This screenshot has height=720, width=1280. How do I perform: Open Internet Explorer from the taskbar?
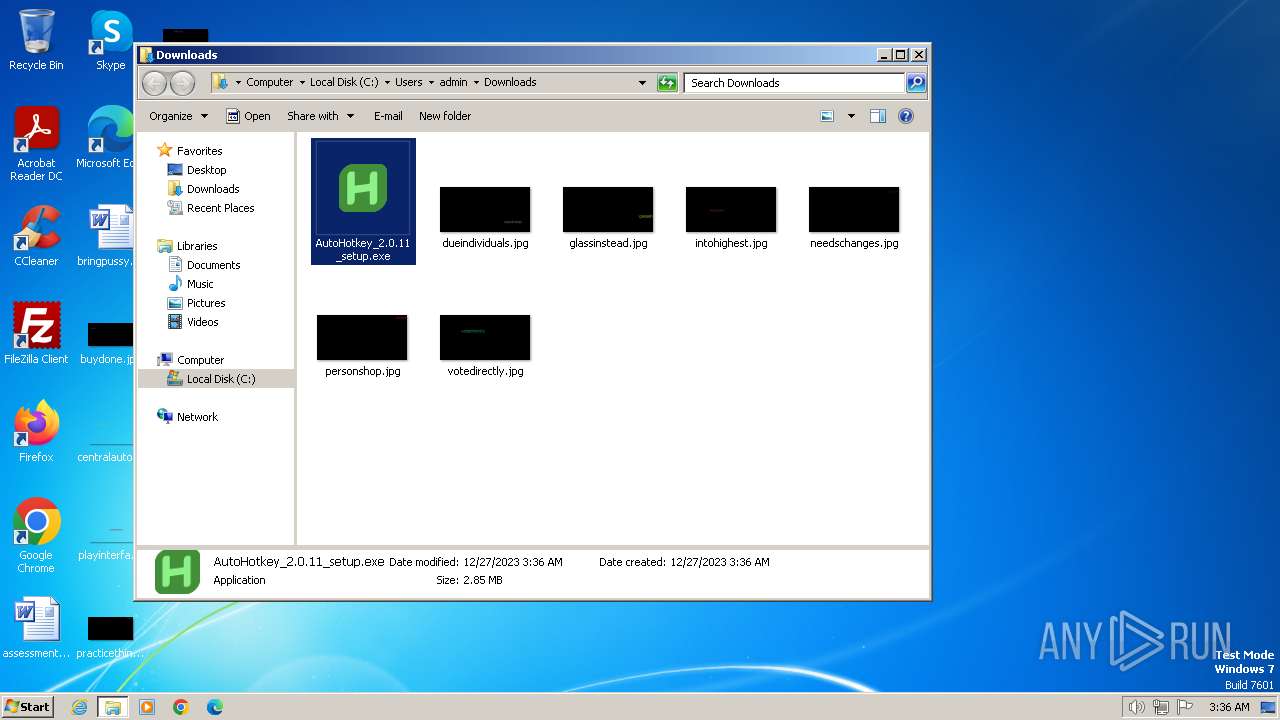point(80,707)
